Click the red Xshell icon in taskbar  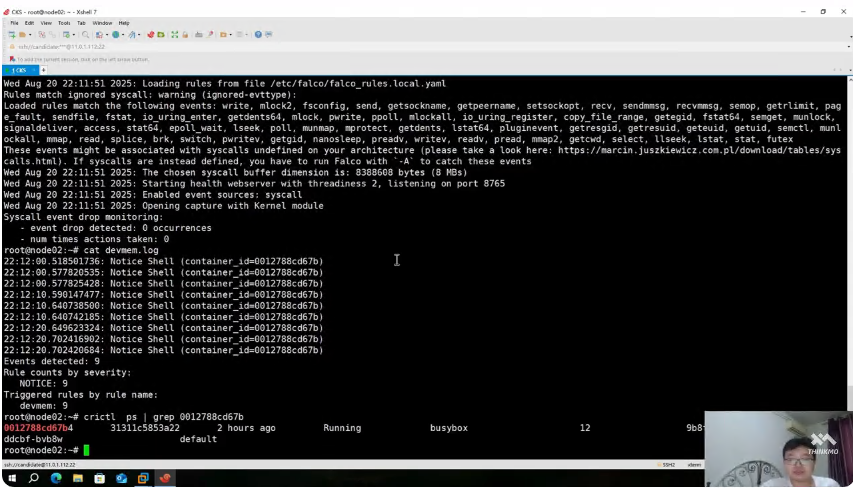(165, 479)
